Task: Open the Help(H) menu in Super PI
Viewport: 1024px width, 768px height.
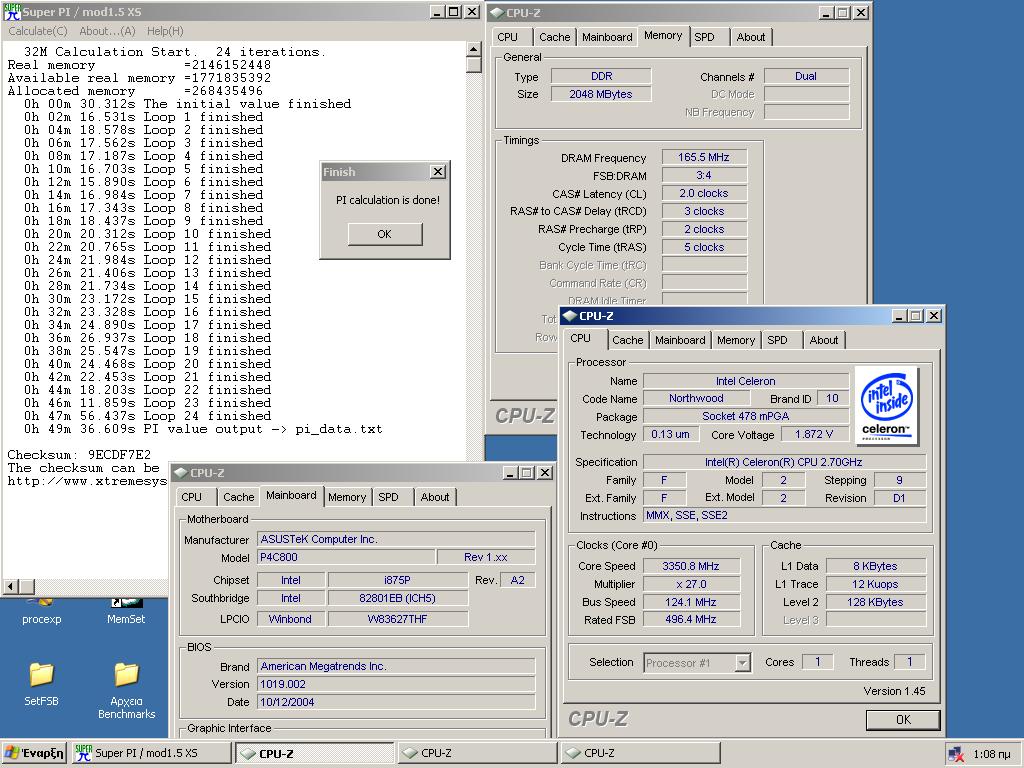Action: click(165, 31)
